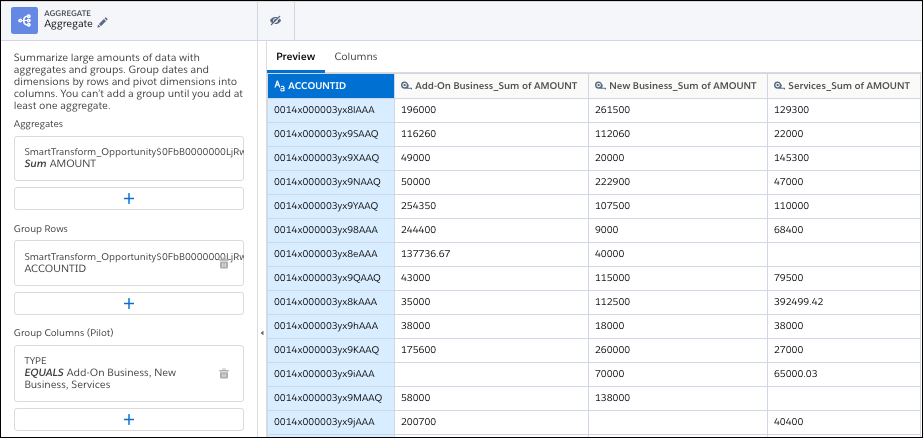Click cell 0014x000003yx9QAAQ
The height and width of the screenshot is (438, 923).
(331, 278)
